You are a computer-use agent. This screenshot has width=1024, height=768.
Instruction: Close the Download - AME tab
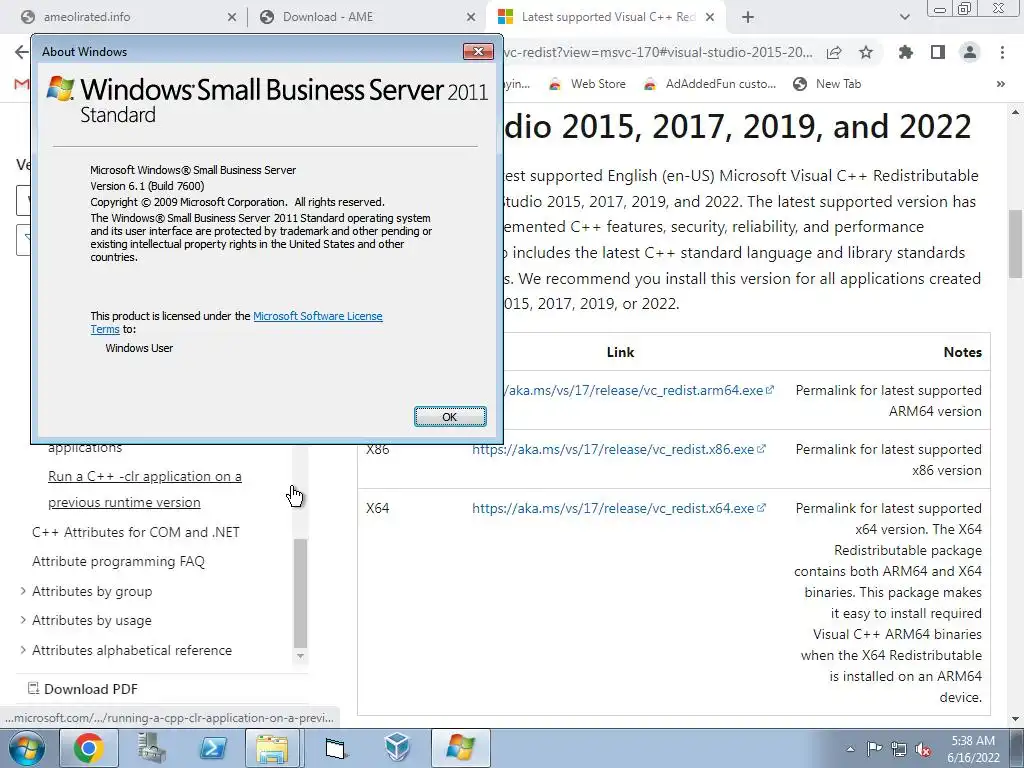click(471, 18)
